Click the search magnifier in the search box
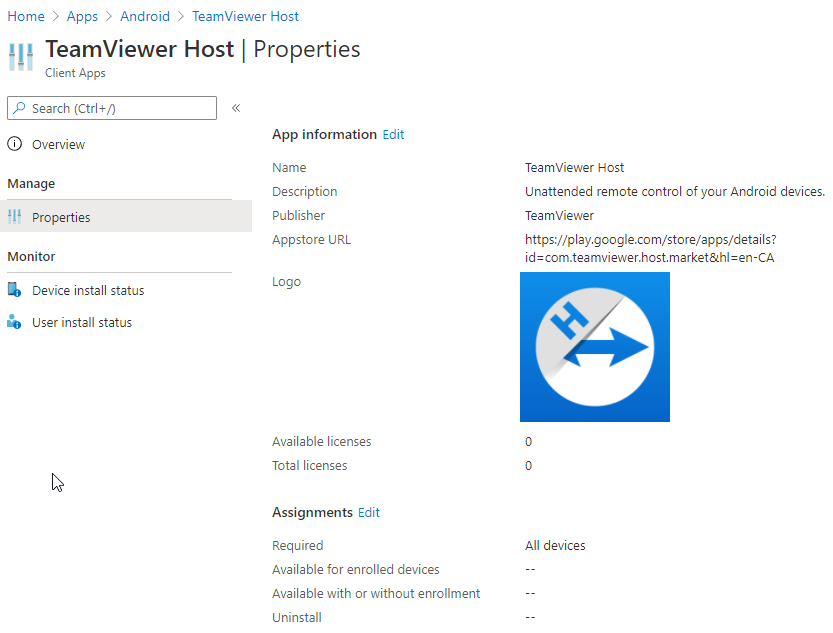The width and height of the screenshot is (833, 633). pos(20,107)
